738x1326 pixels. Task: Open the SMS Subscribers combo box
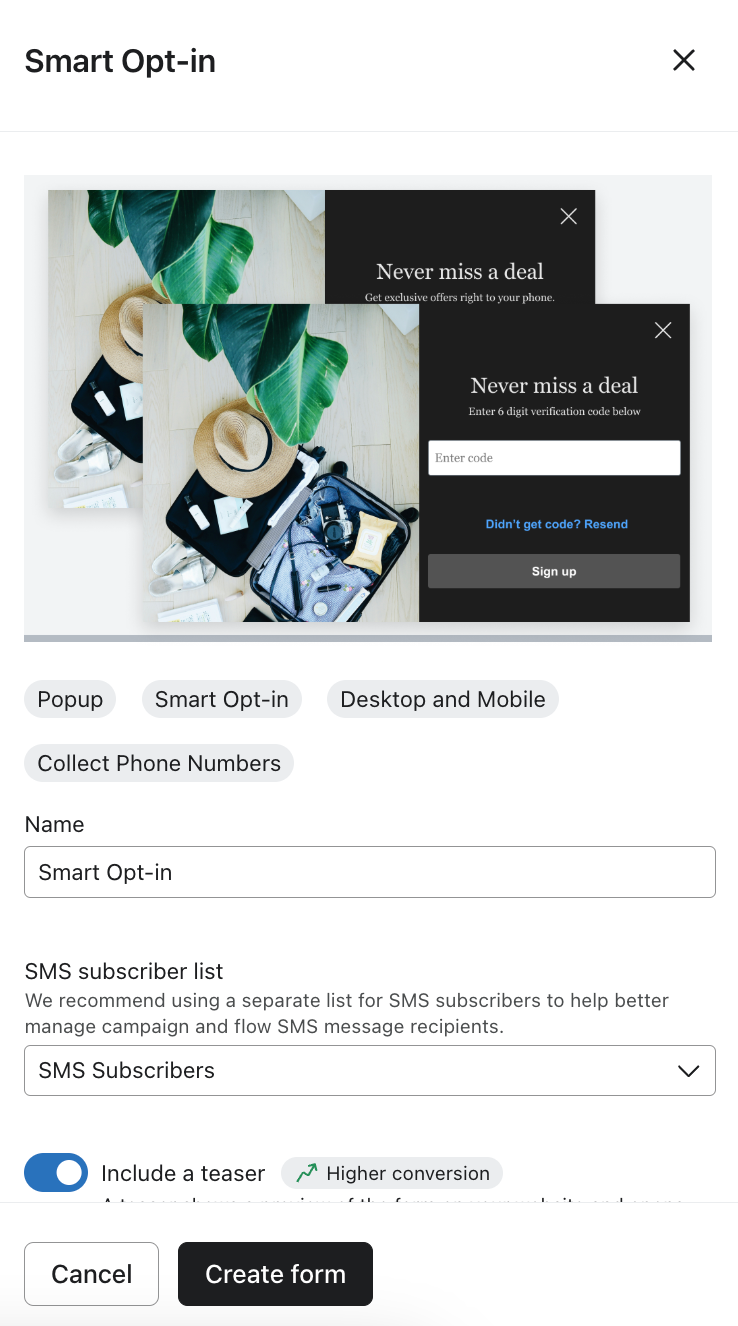tap(370, 1070)
